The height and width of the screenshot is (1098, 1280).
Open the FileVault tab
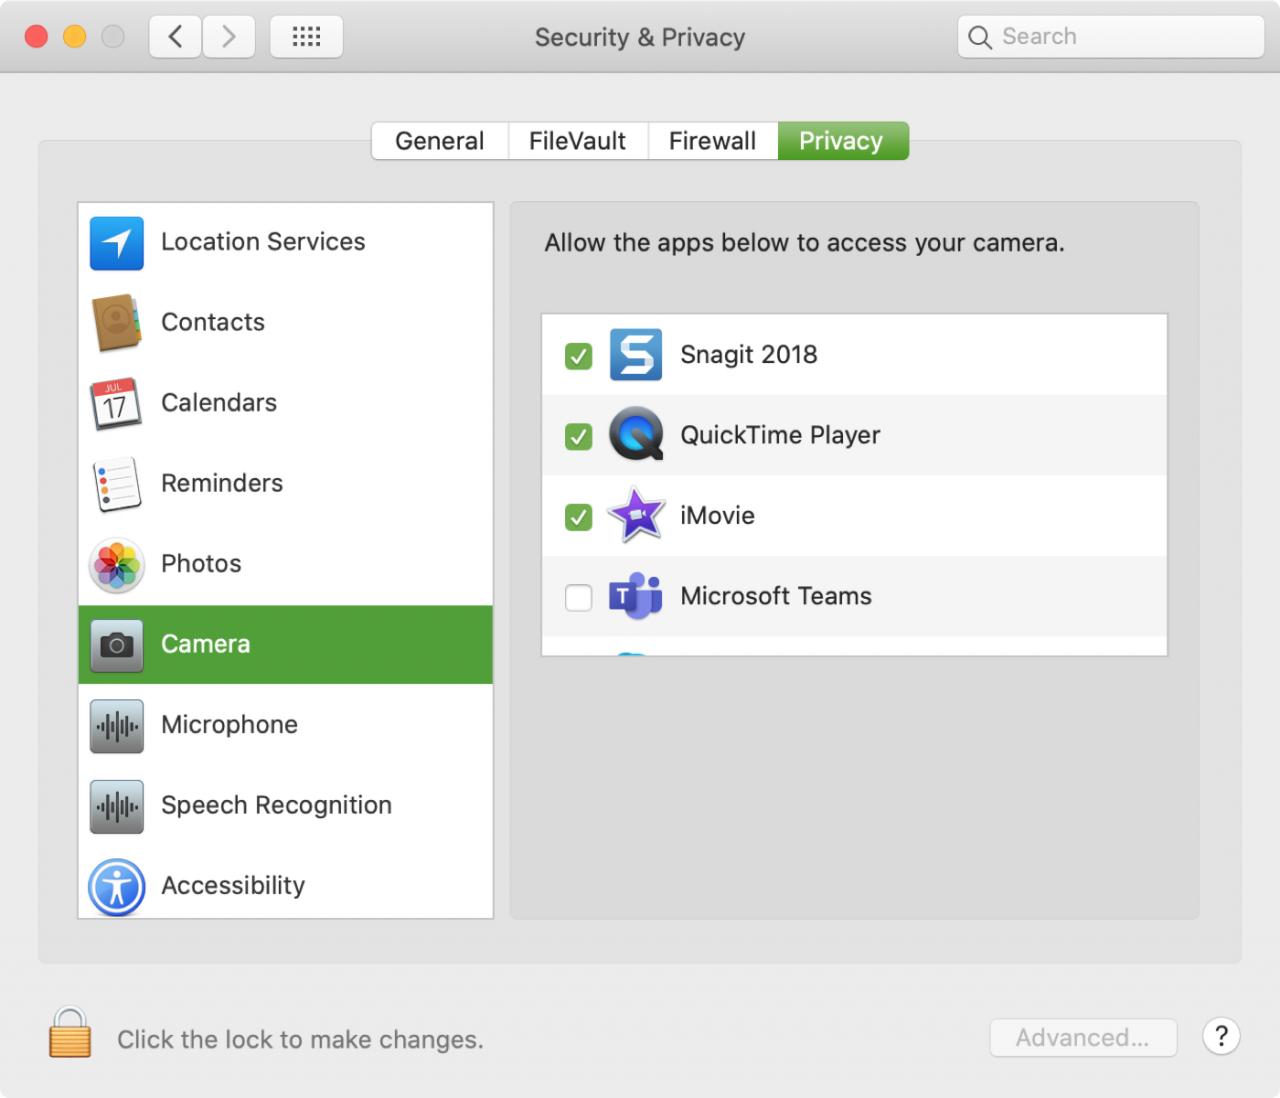(578, 141)
